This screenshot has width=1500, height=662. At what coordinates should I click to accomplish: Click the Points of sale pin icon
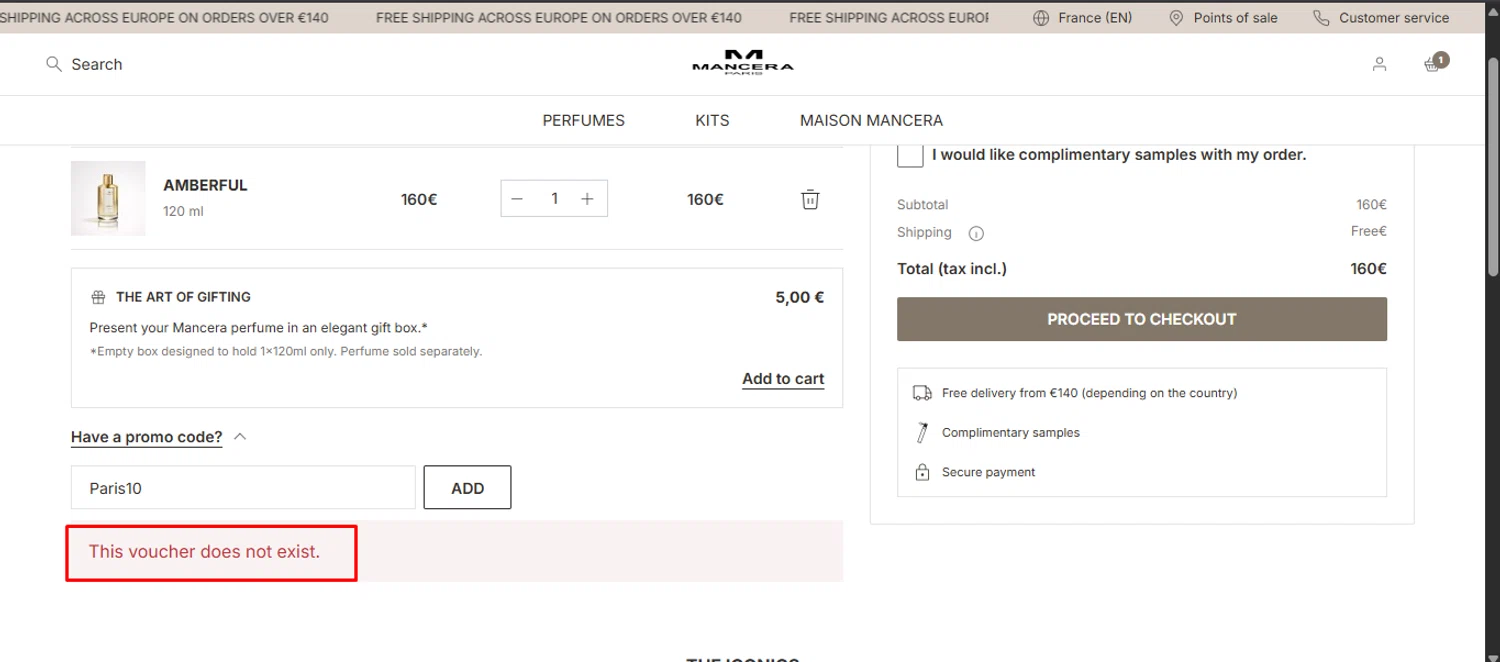1176,18
